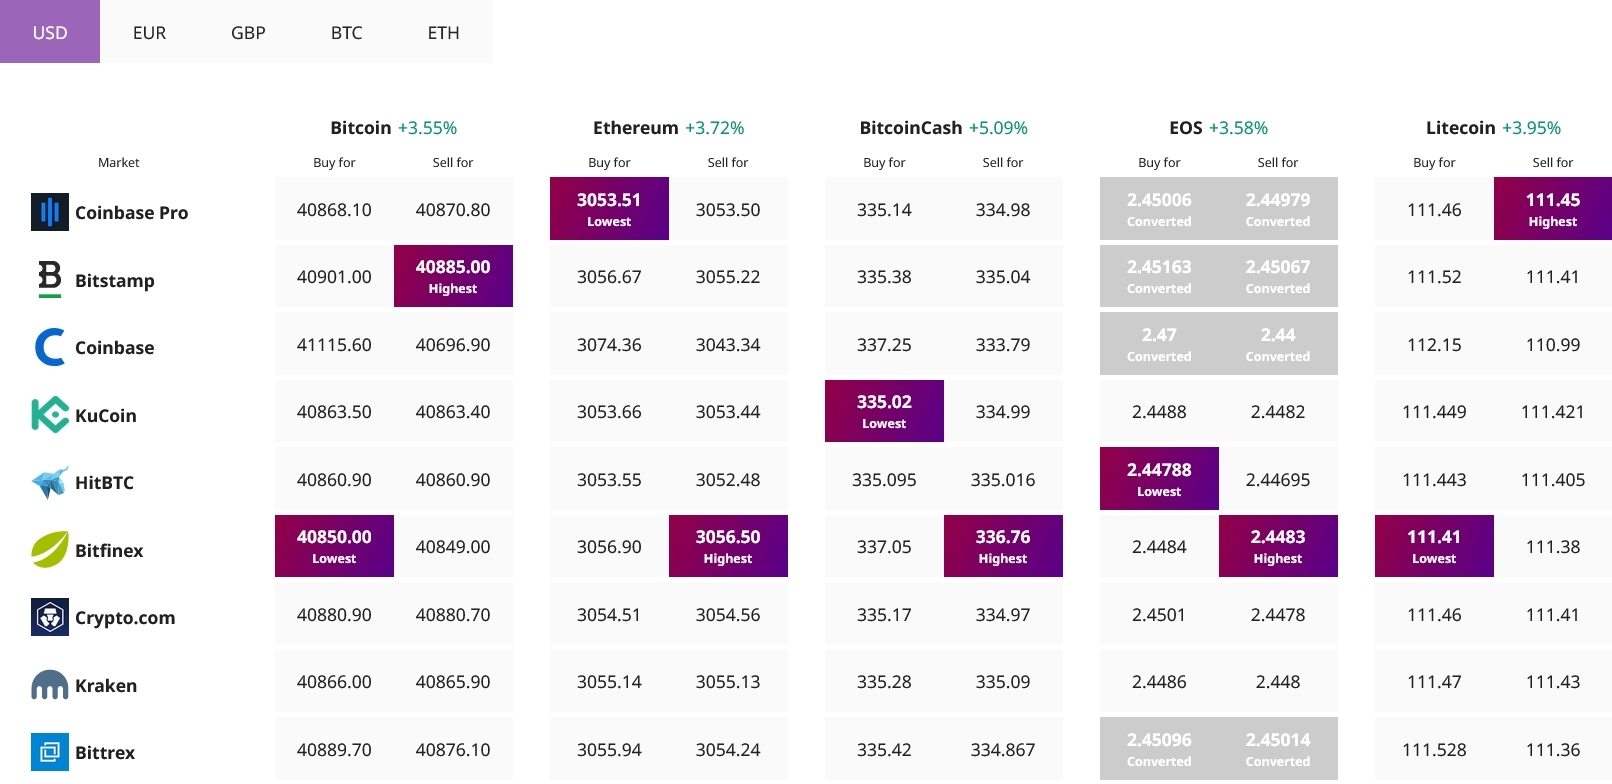Click HitBTC Ethereum sell price 3052.48
This screenshot has width=1612, height=784.
click(728, 480)
